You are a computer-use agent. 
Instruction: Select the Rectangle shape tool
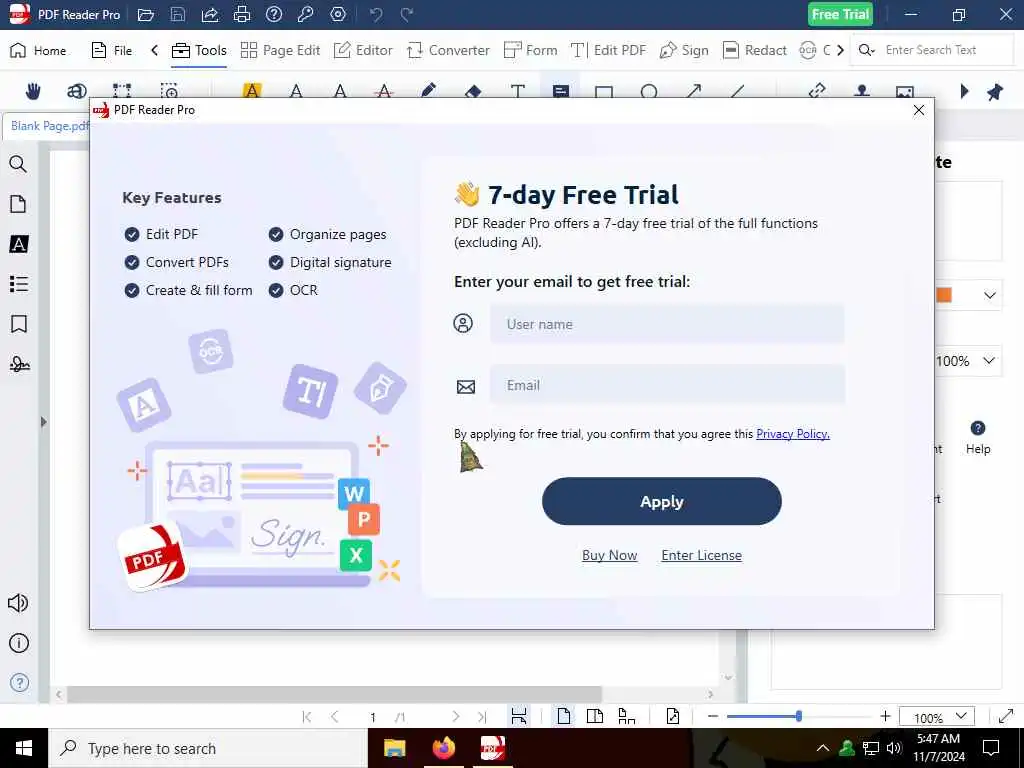604,91
